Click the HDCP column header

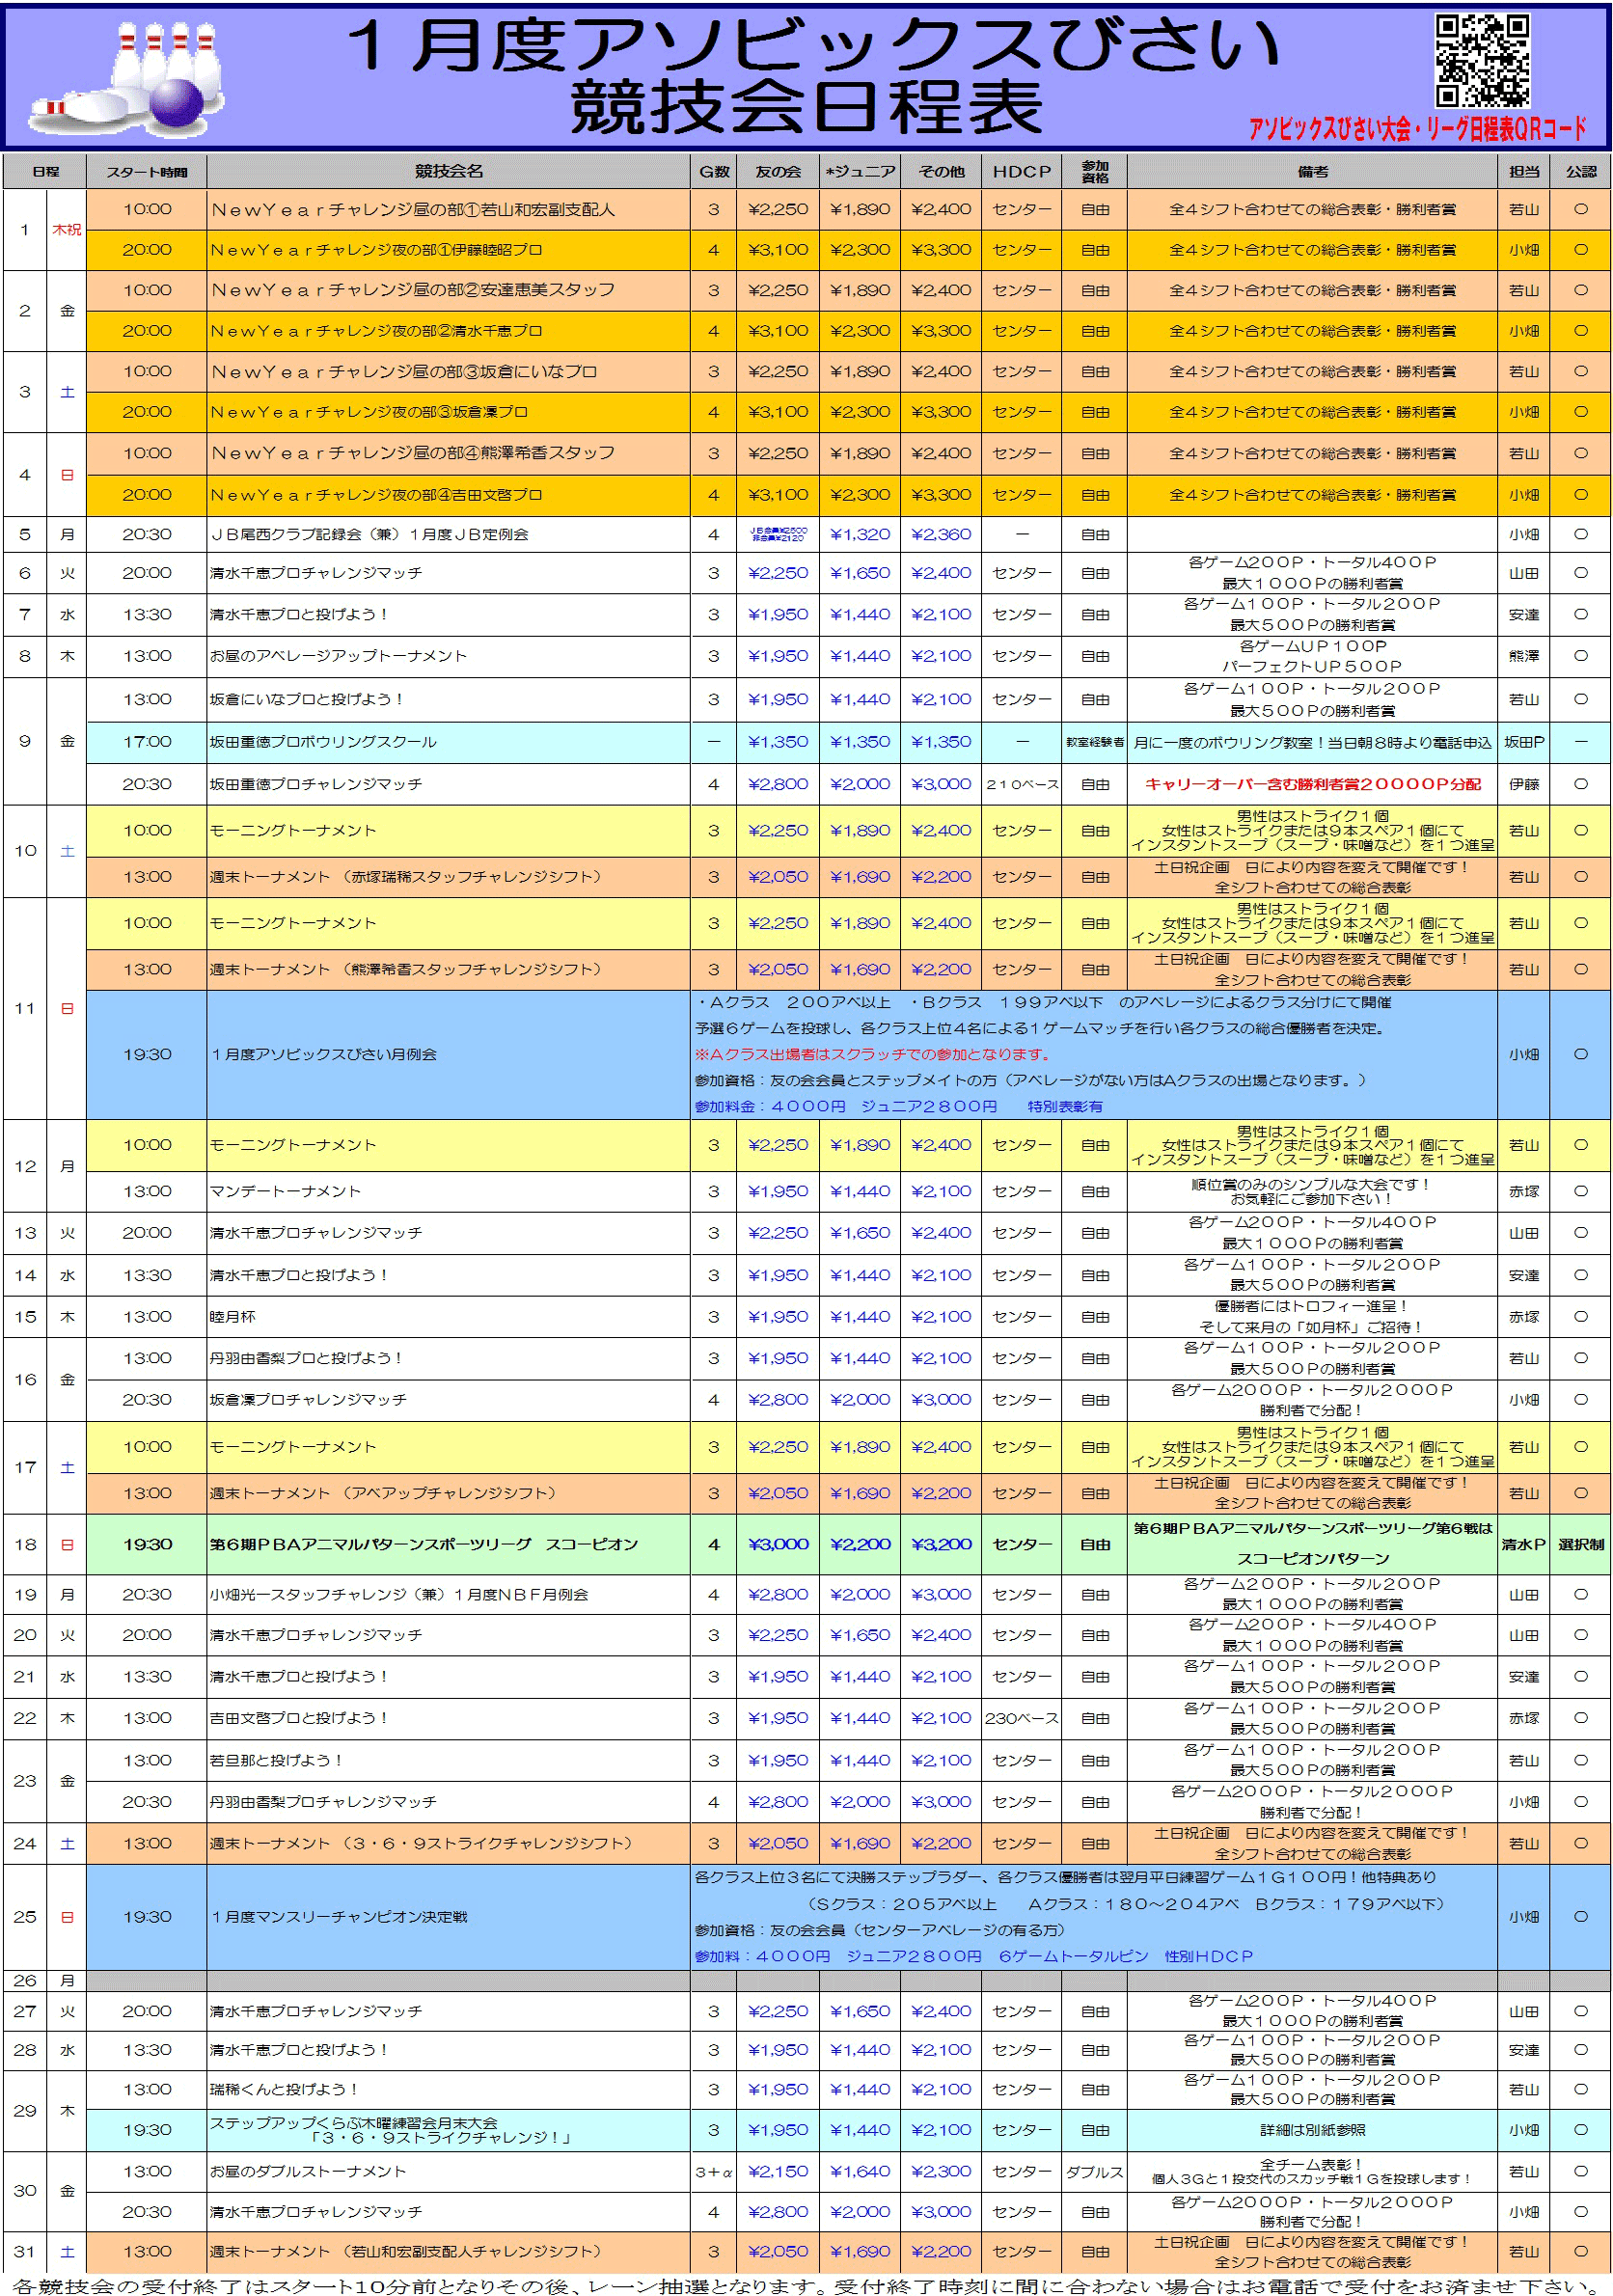point(1021,172)
